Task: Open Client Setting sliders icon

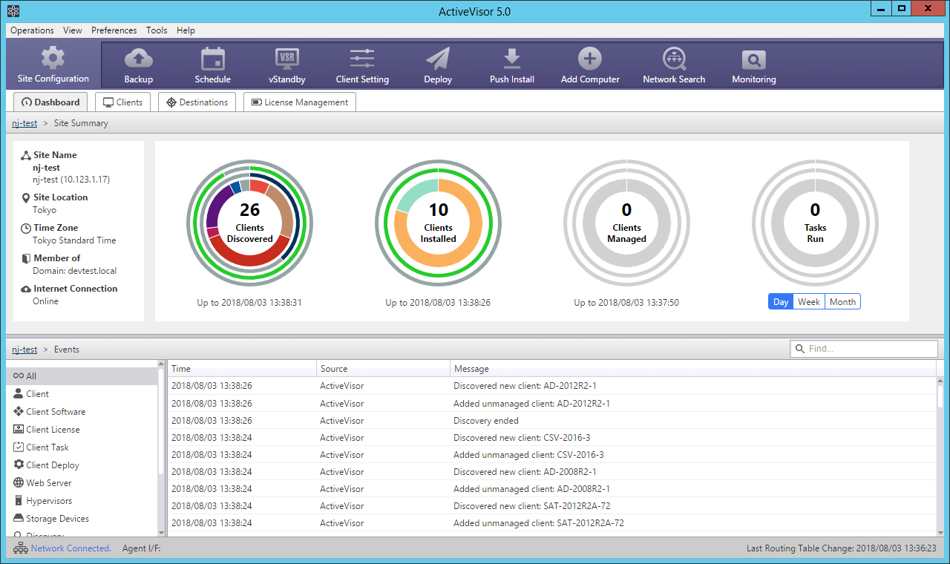Action: 362,59
